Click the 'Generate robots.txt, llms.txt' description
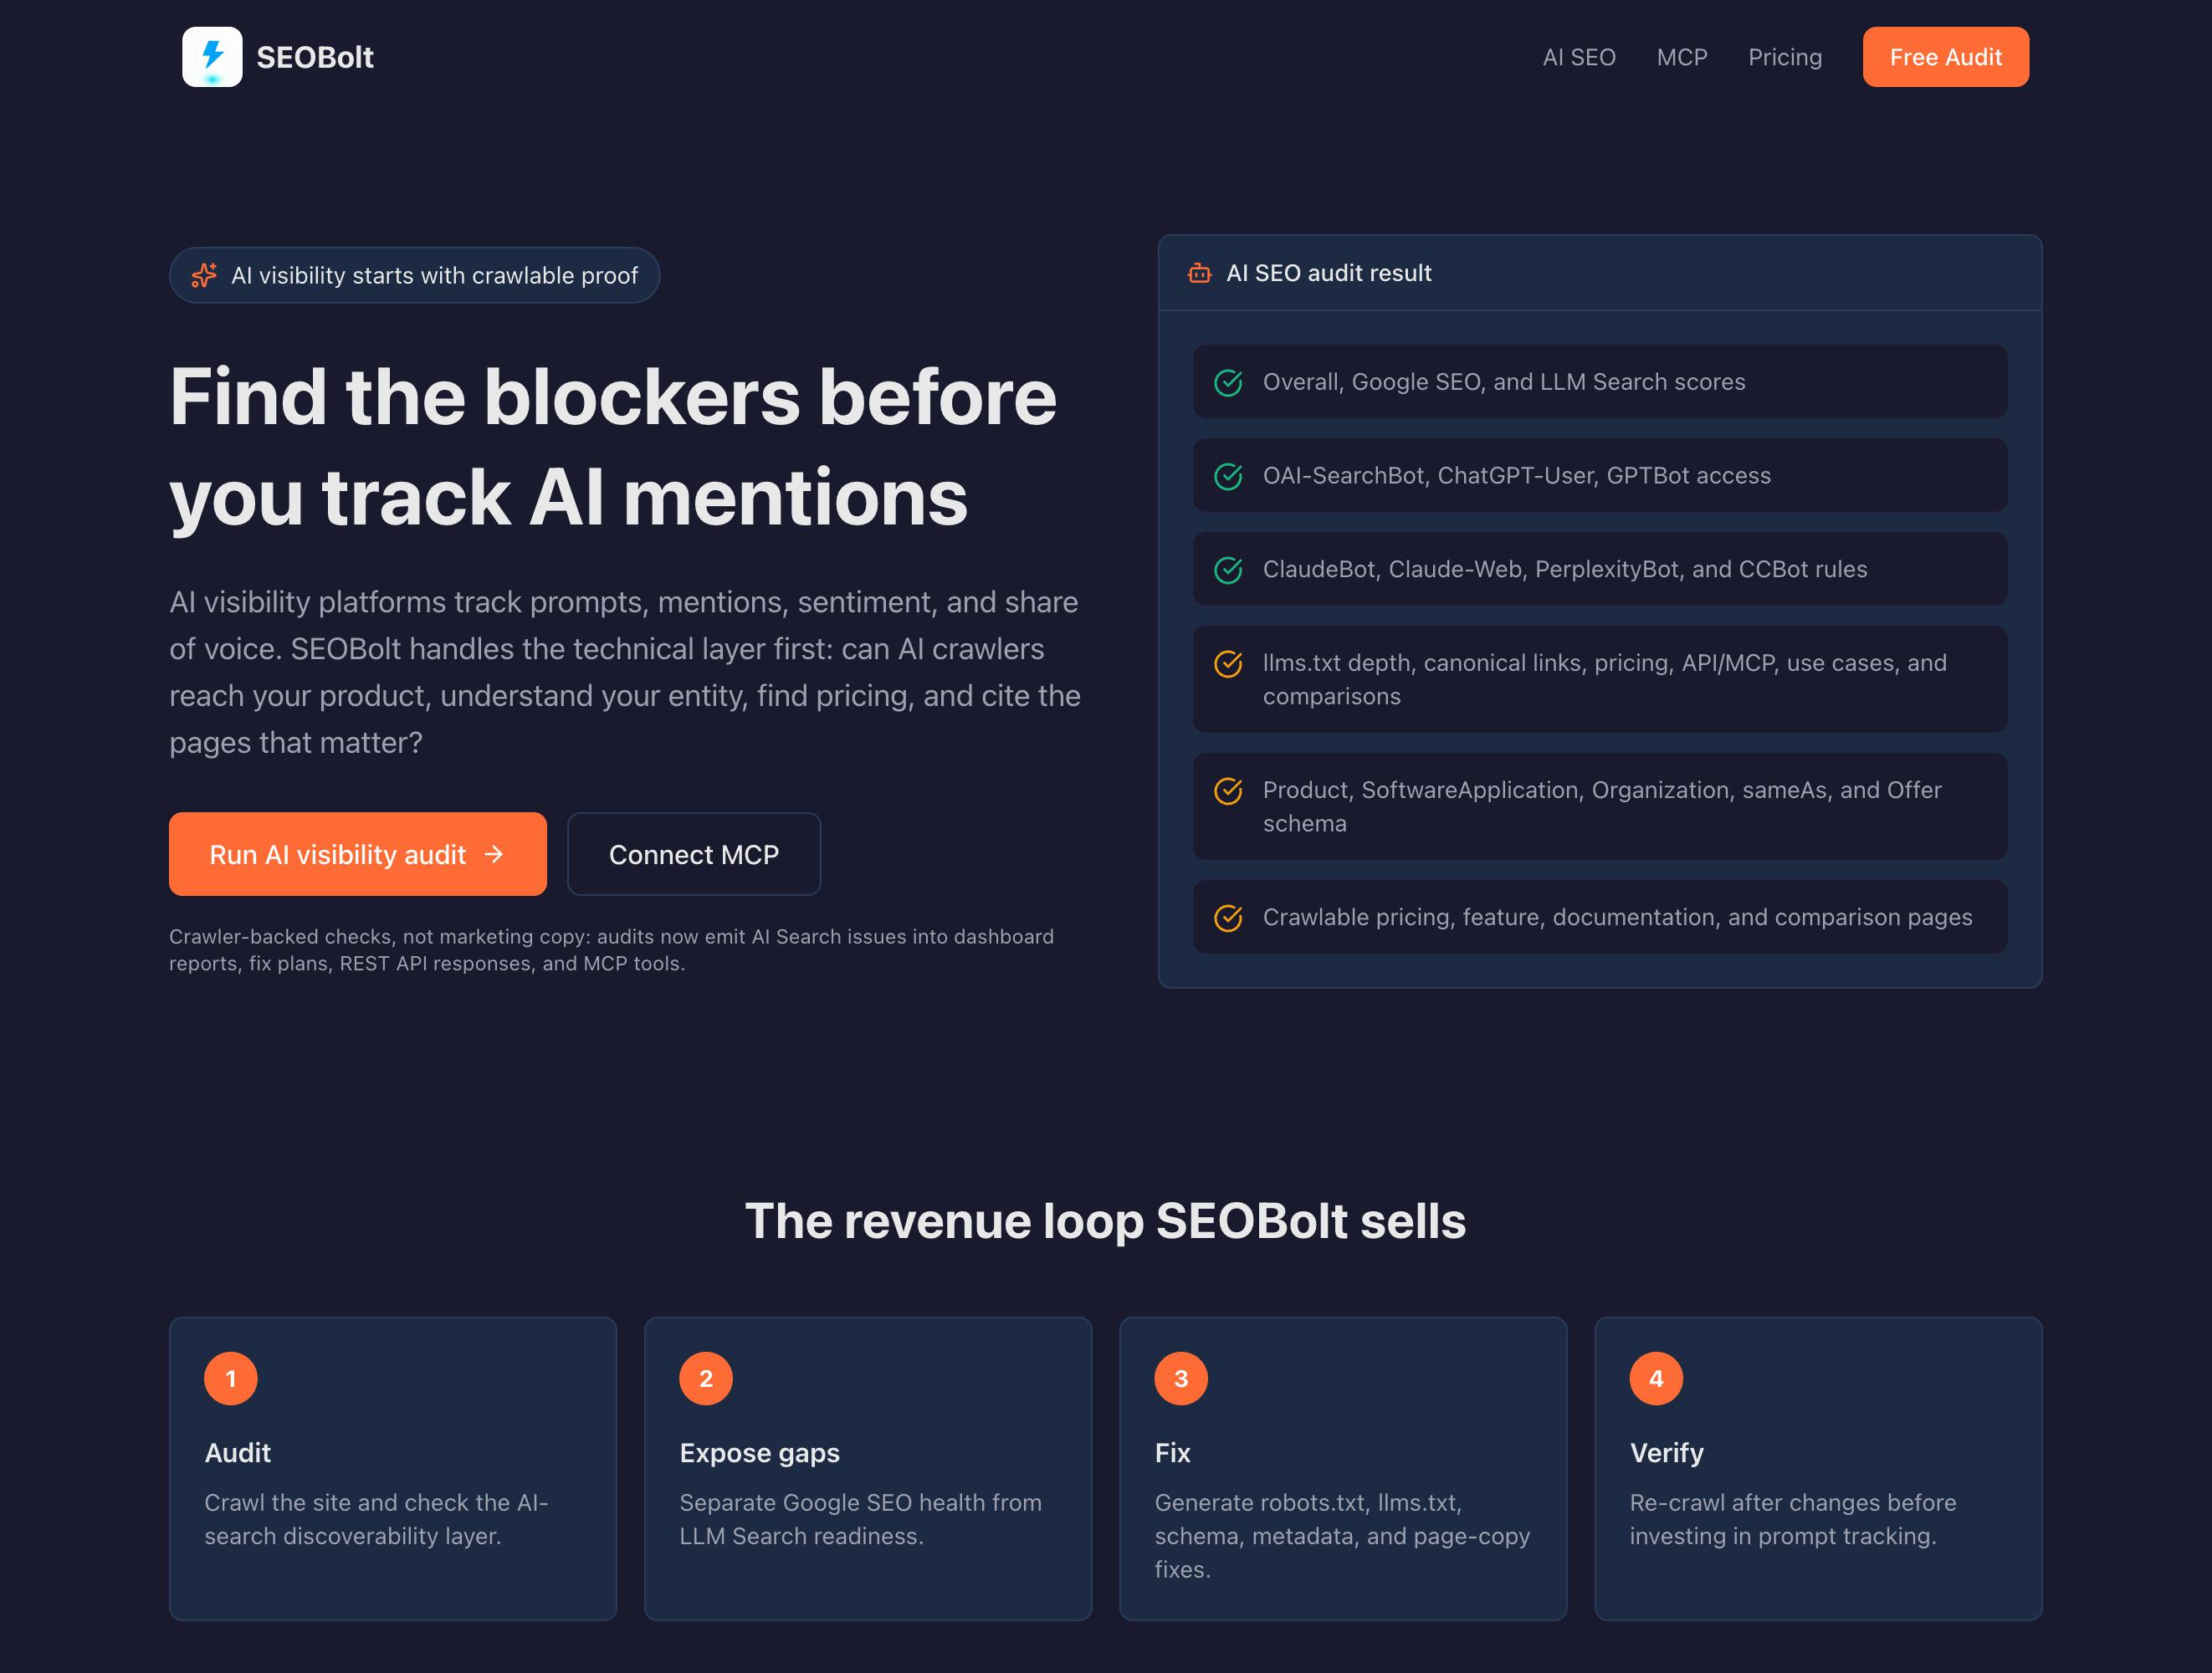Screen dimensions: 2212x1673 point(1342,1536)
